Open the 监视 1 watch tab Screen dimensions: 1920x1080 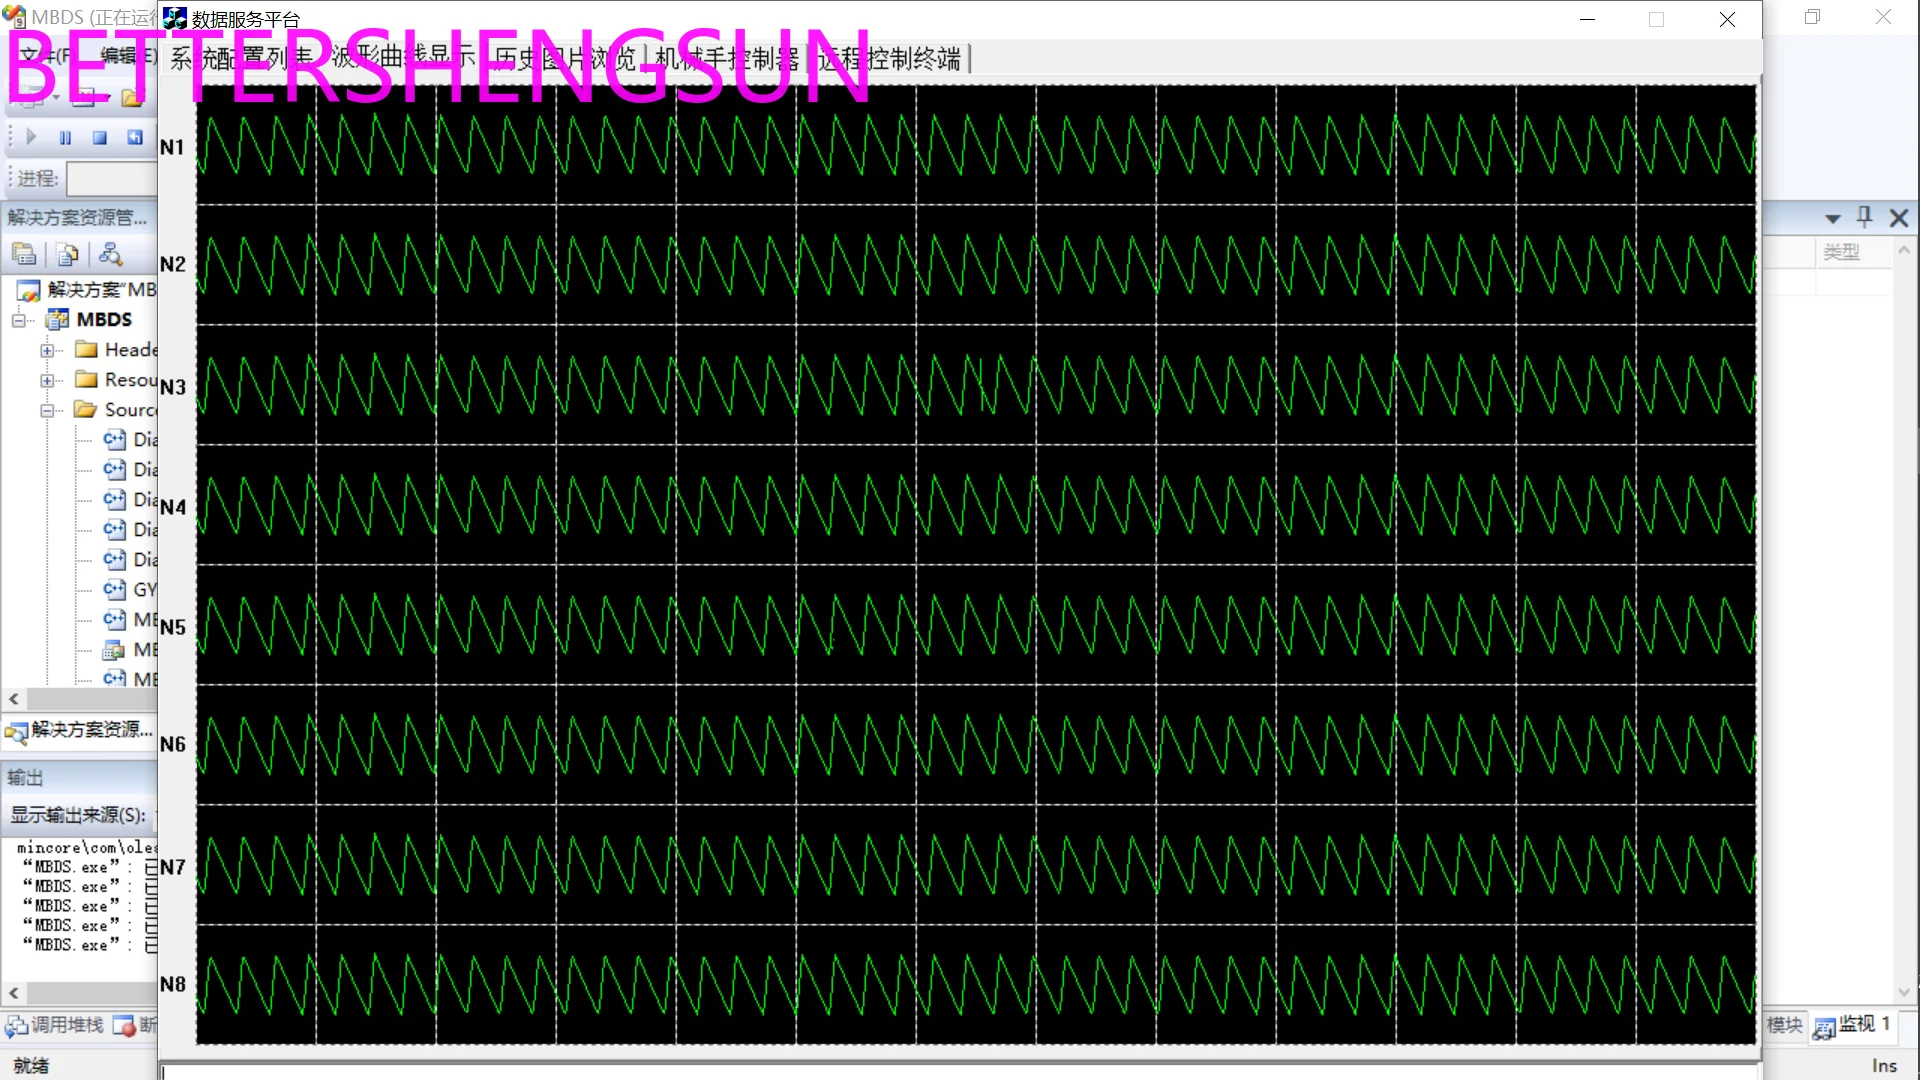(1852, 1025)
